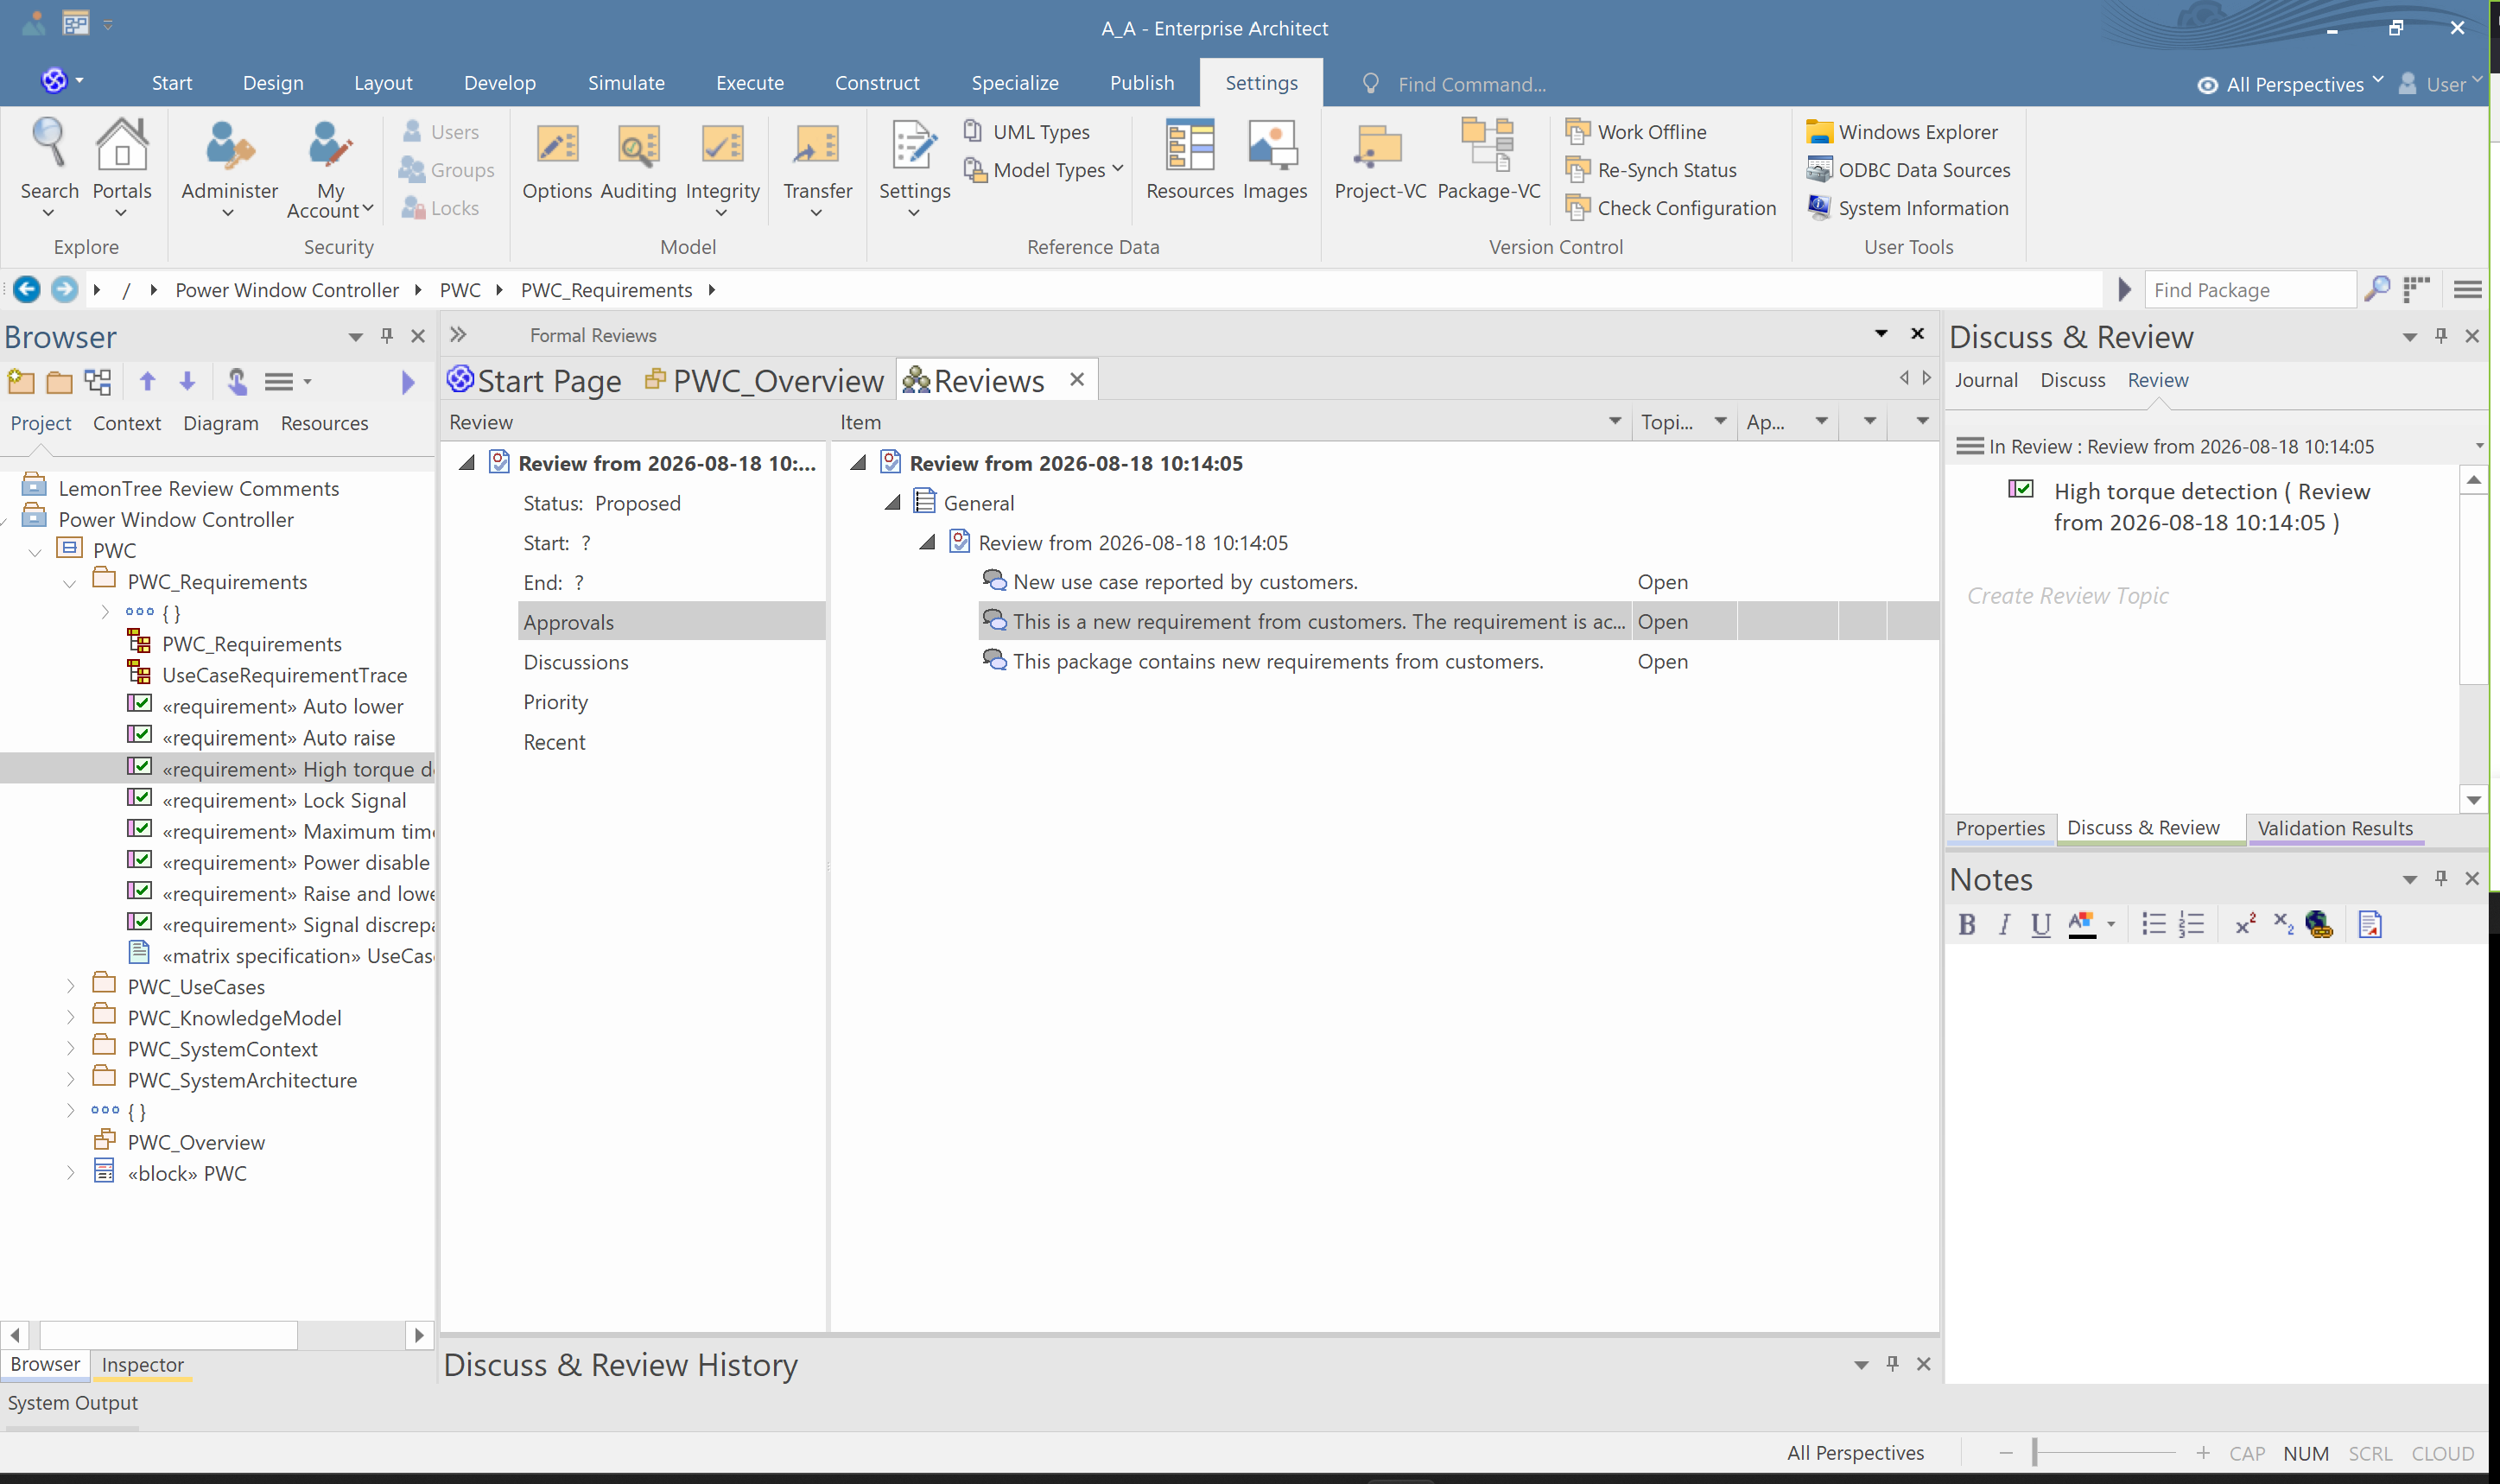This screenshot has width=2500, height=1484.
Task: Open Package-VC version control
Action: pyautogui.click(x=1488, y=160)
